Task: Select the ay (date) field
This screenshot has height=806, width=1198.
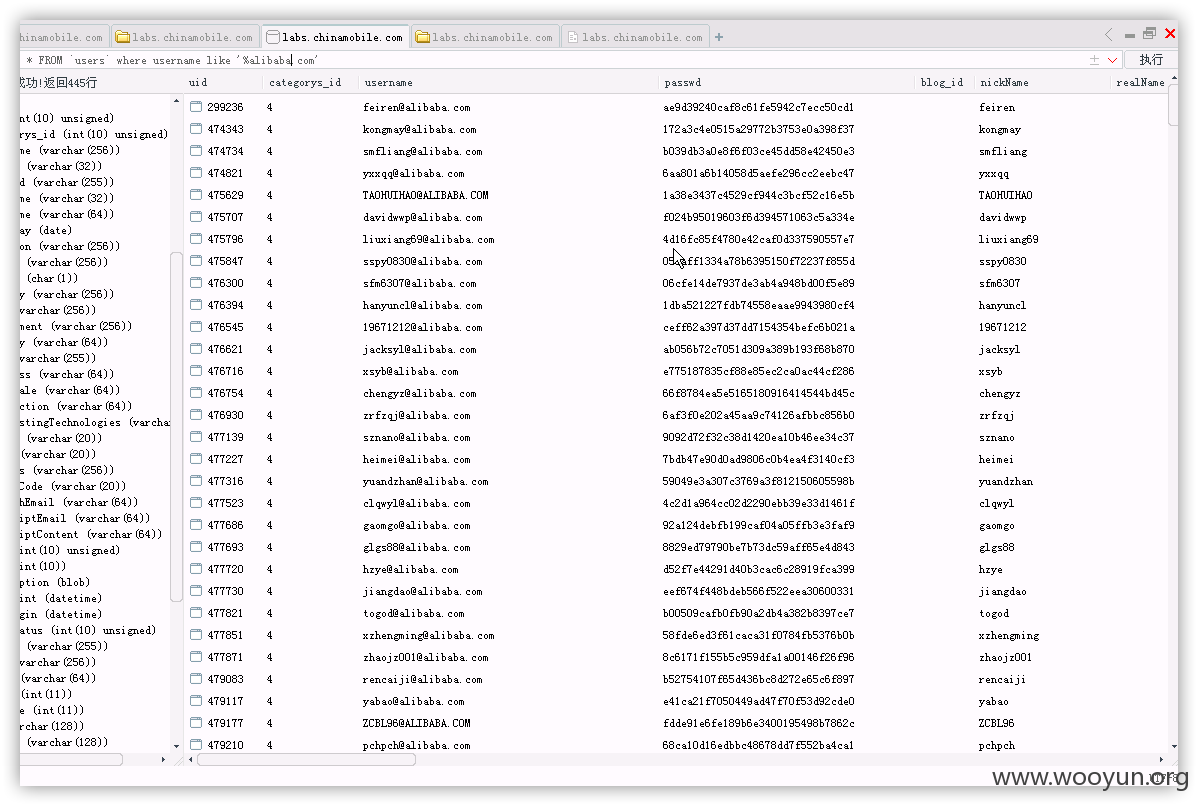Action: 46,231
